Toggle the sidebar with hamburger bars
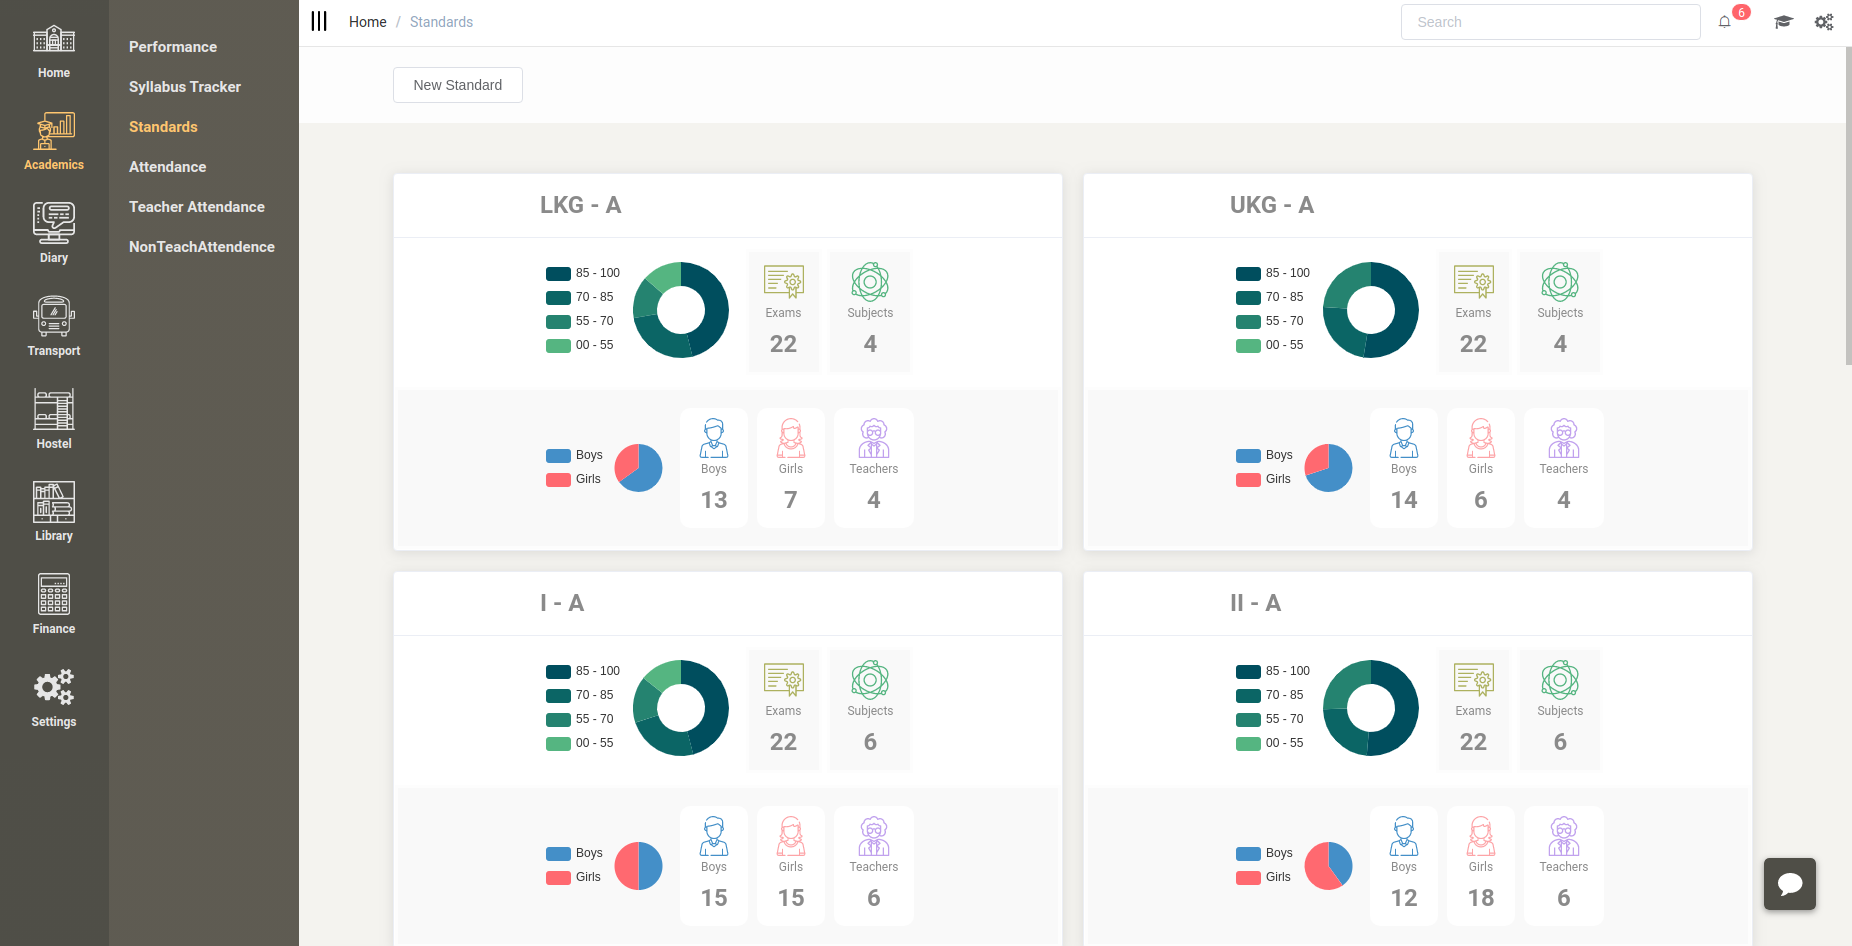Viewport: 1852px width, 946px height. click(x=319, y=22)
